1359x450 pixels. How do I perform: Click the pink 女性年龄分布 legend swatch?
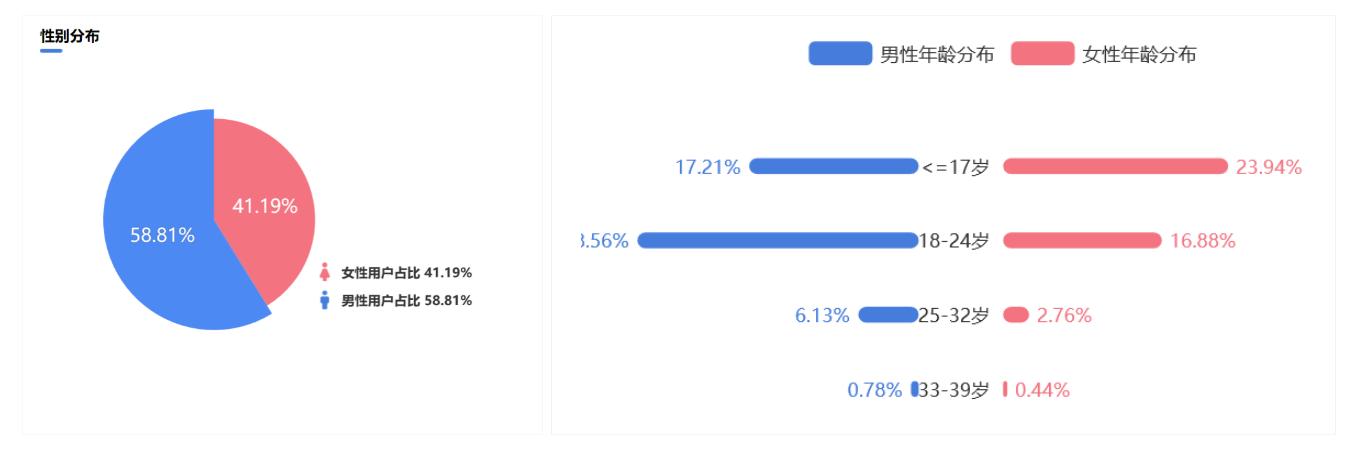coord(1042,54)
